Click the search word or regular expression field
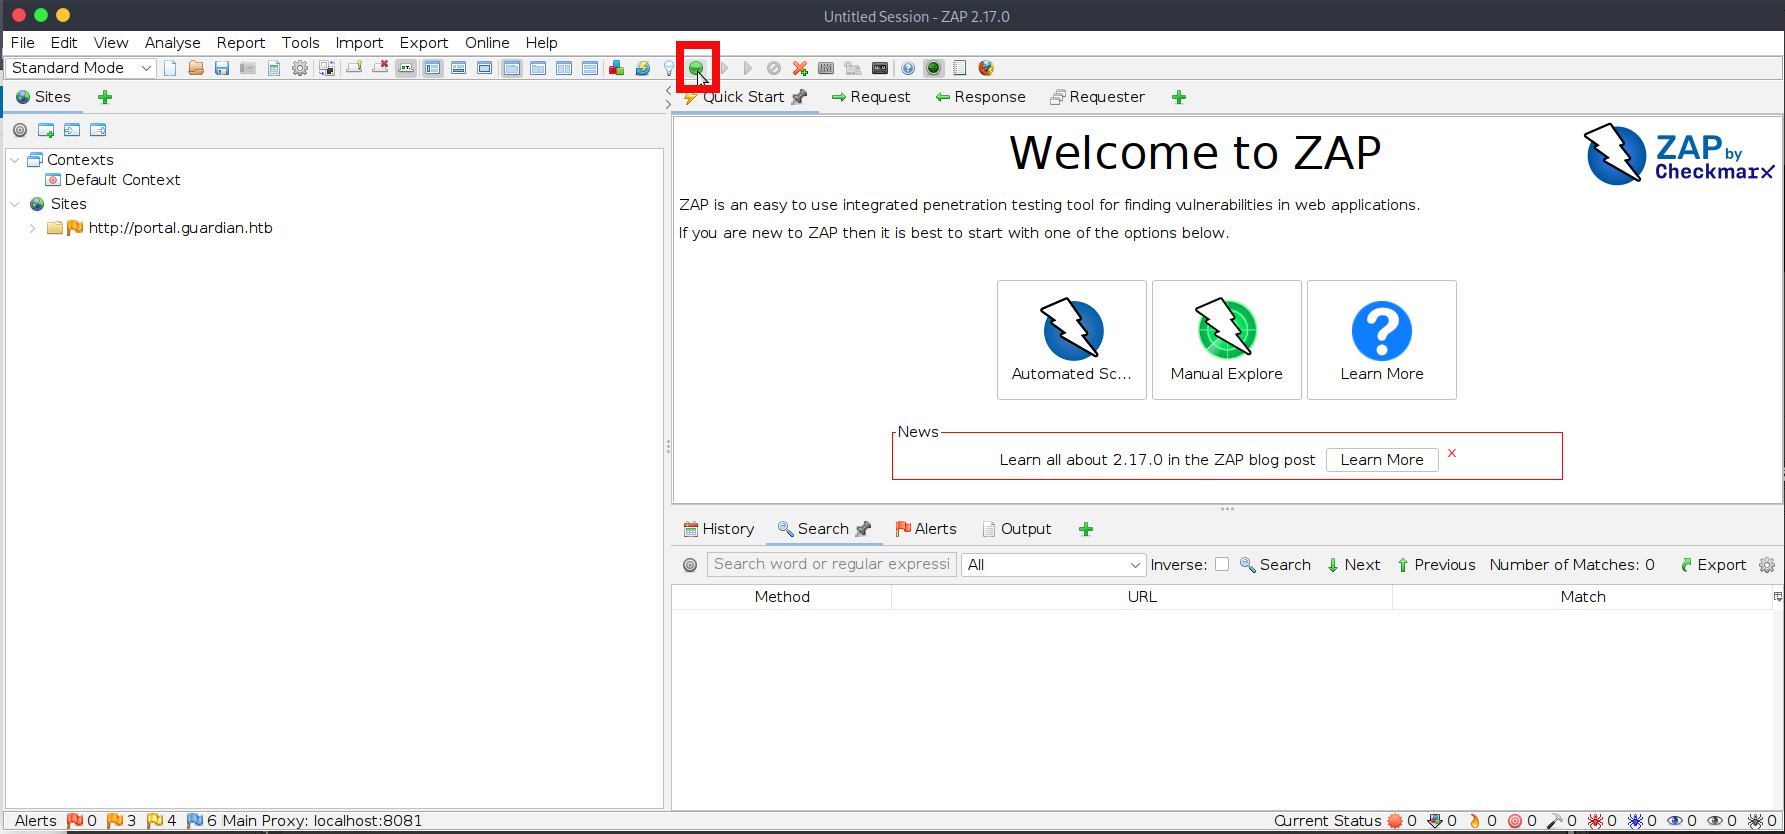1785x834 pixels. pyautogui.click(x=831, y=565)
